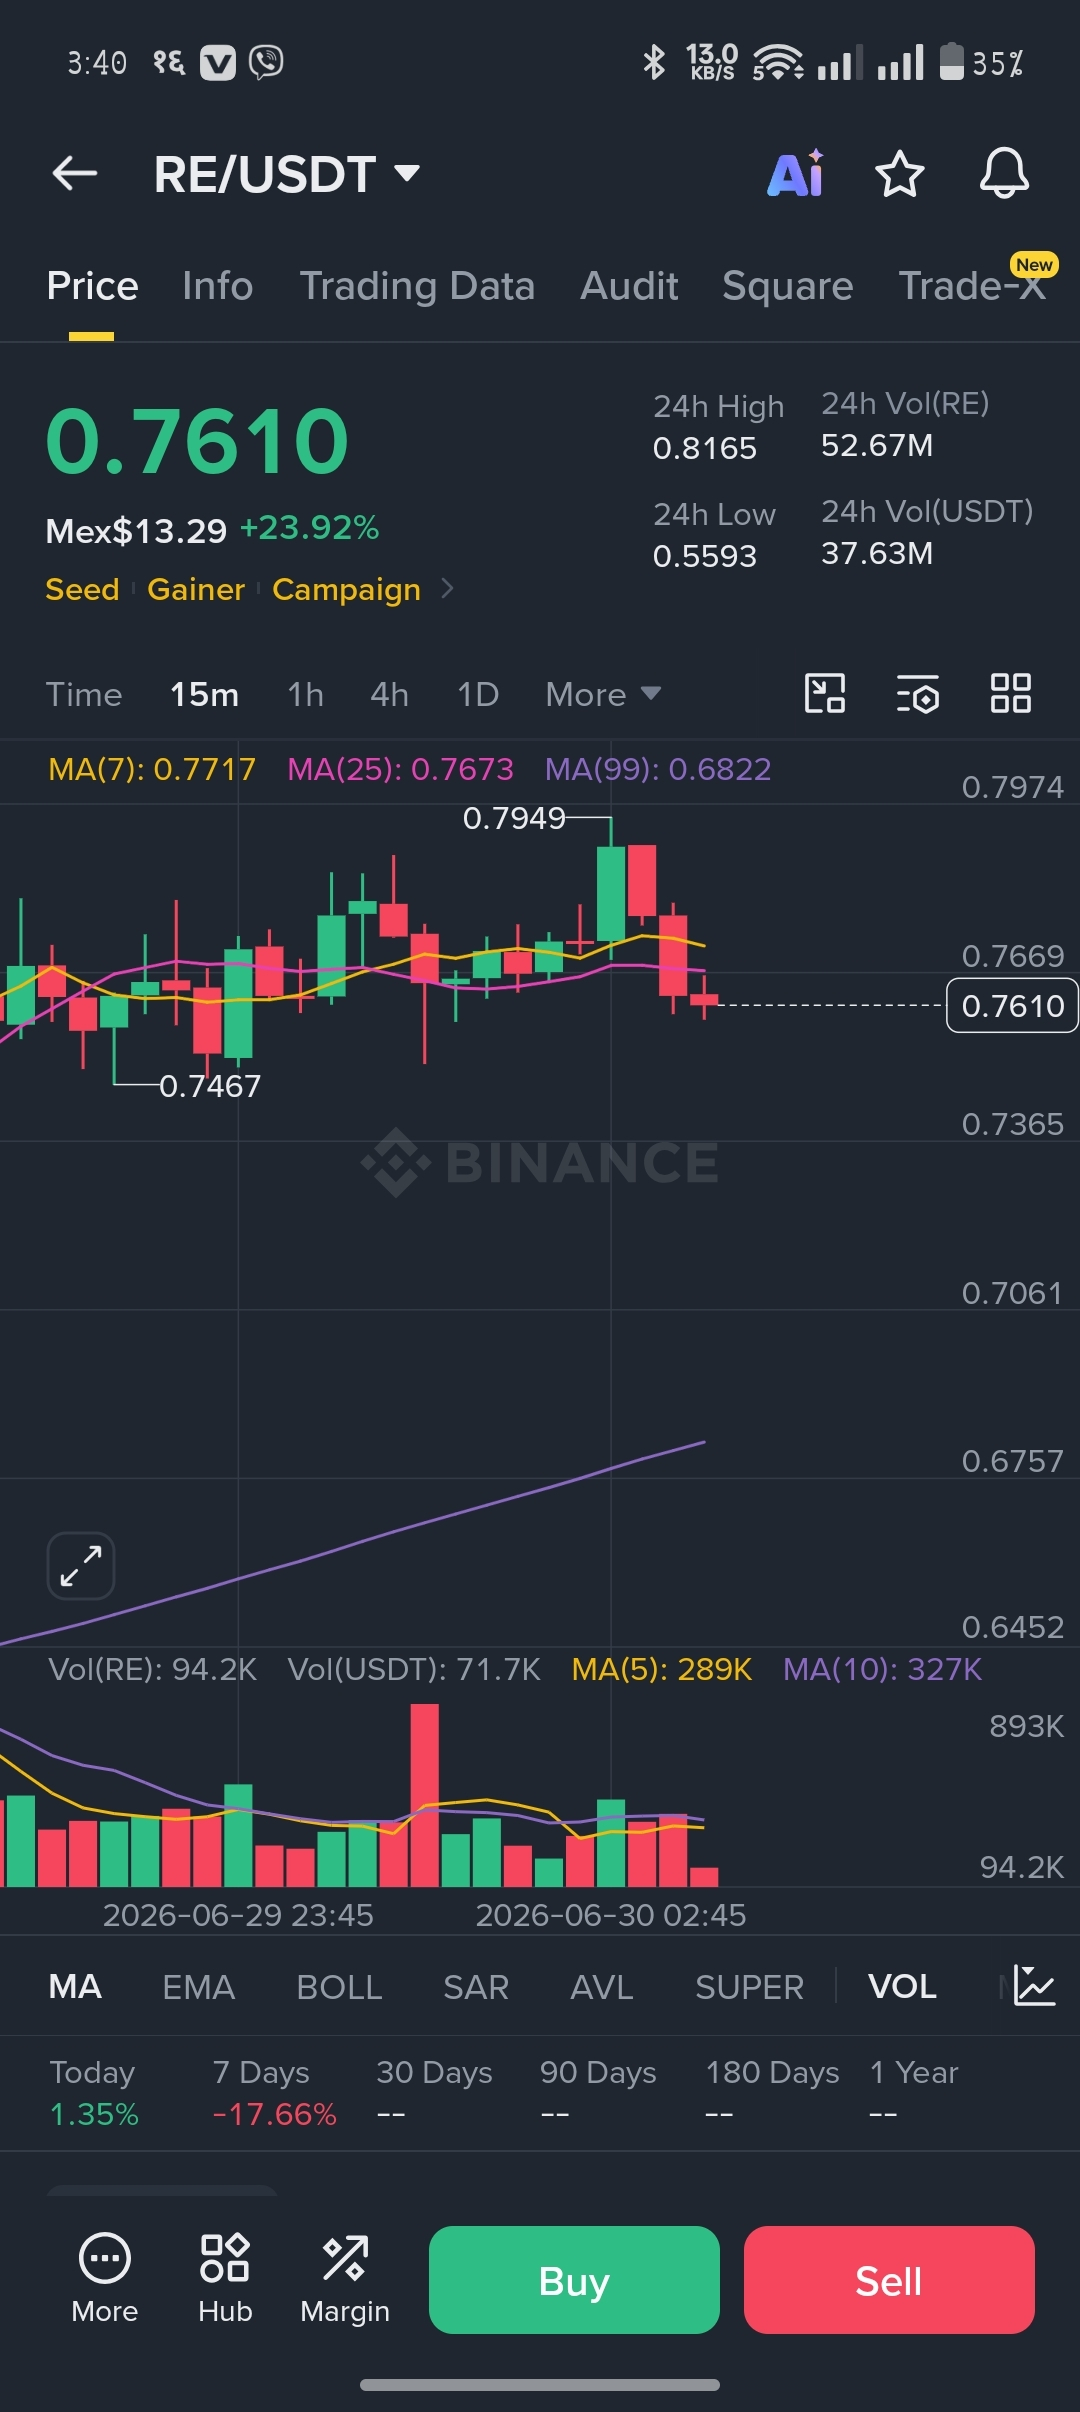Tap the battery status indicator
The width and height of the screenshot is (1080, 2412).
(x=981, y=63)
